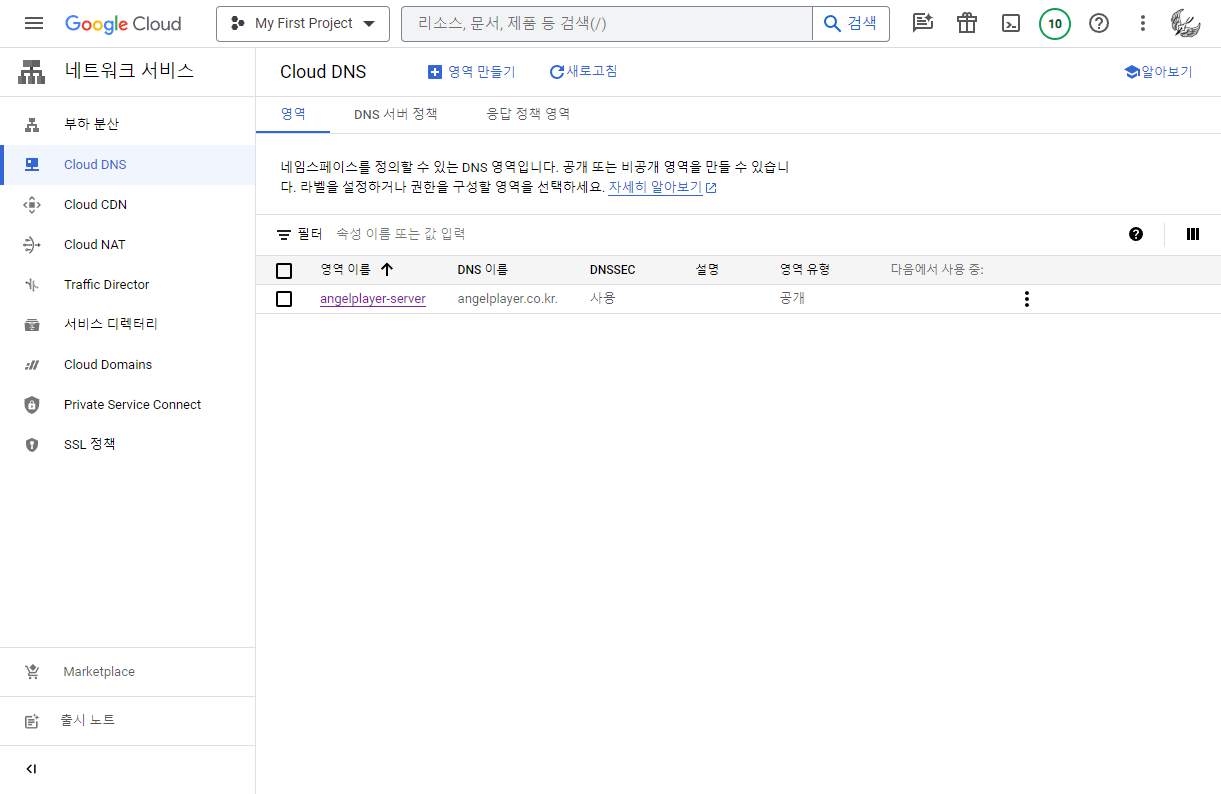
Task: Click the user account avatar
Action: 1186,23
